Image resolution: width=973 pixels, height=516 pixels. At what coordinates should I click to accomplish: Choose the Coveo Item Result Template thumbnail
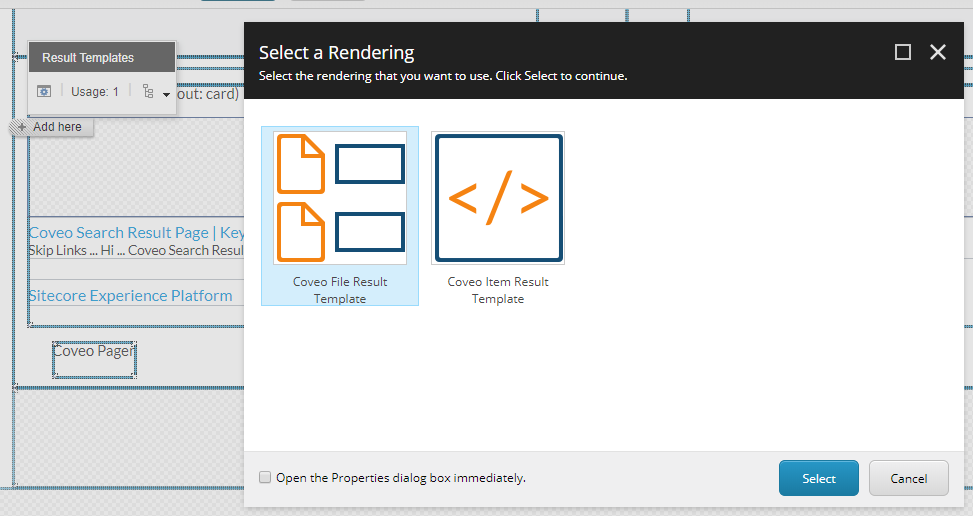point(498,198)
